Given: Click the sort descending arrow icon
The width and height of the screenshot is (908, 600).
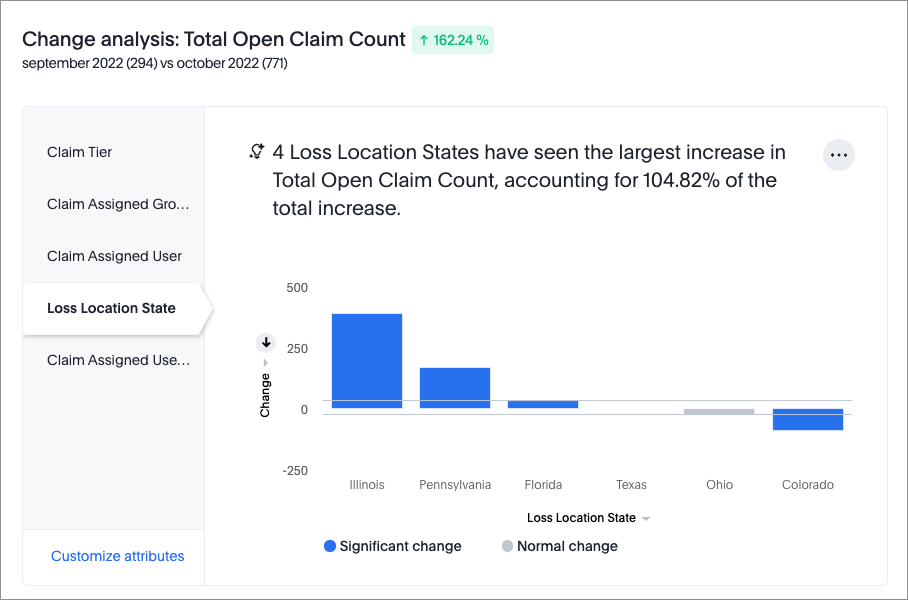Looking at the screenshot, I should click(x=266, y=342).
